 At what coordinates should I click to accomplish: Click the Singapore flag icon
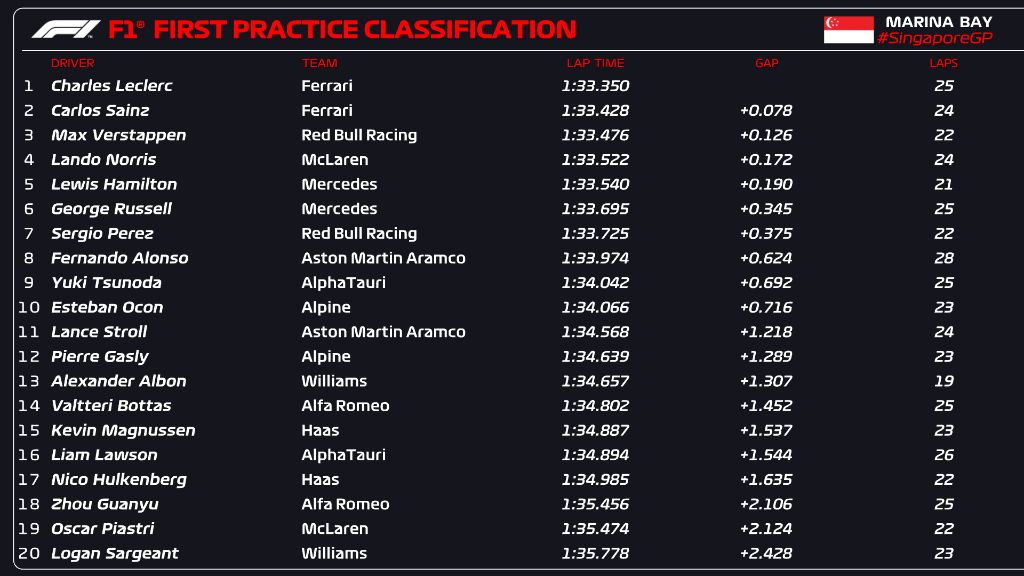(x=848, y=29)
